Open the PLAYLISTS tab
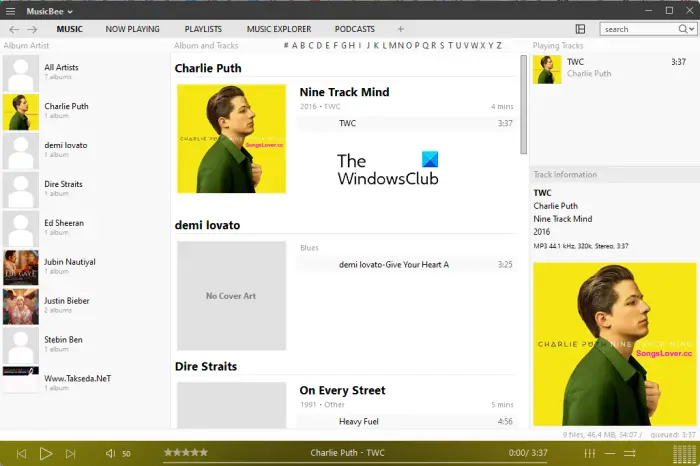The image size is (700, 466). pyautogui.click(x=203, y=29)
